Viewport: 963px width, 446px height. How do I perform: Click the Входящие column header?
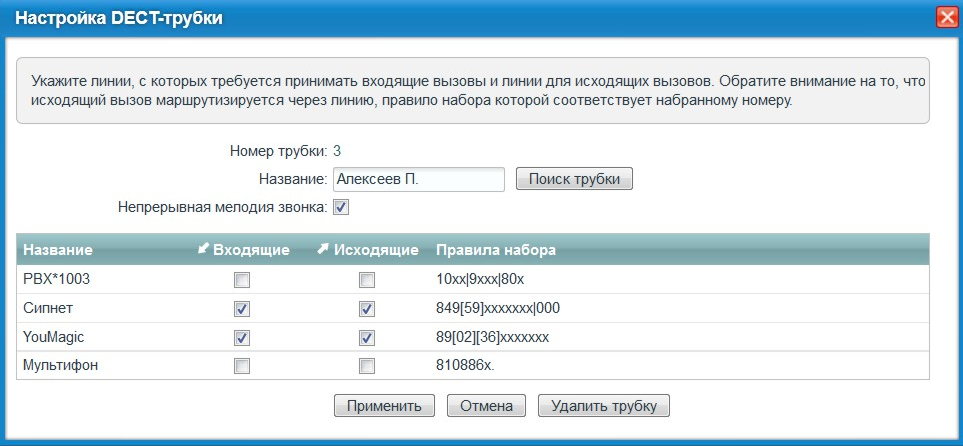(x=244, y=249)
